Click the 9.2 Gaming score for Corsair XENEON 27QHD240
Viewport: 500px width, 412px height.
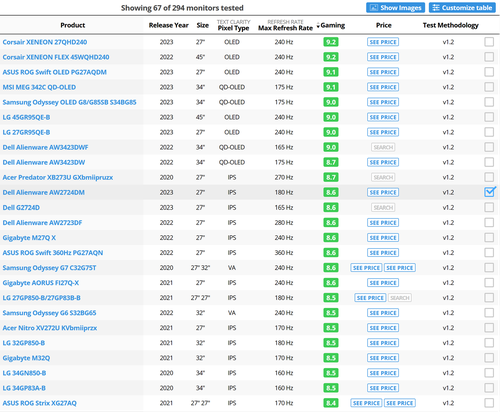(x=331, y=42)
